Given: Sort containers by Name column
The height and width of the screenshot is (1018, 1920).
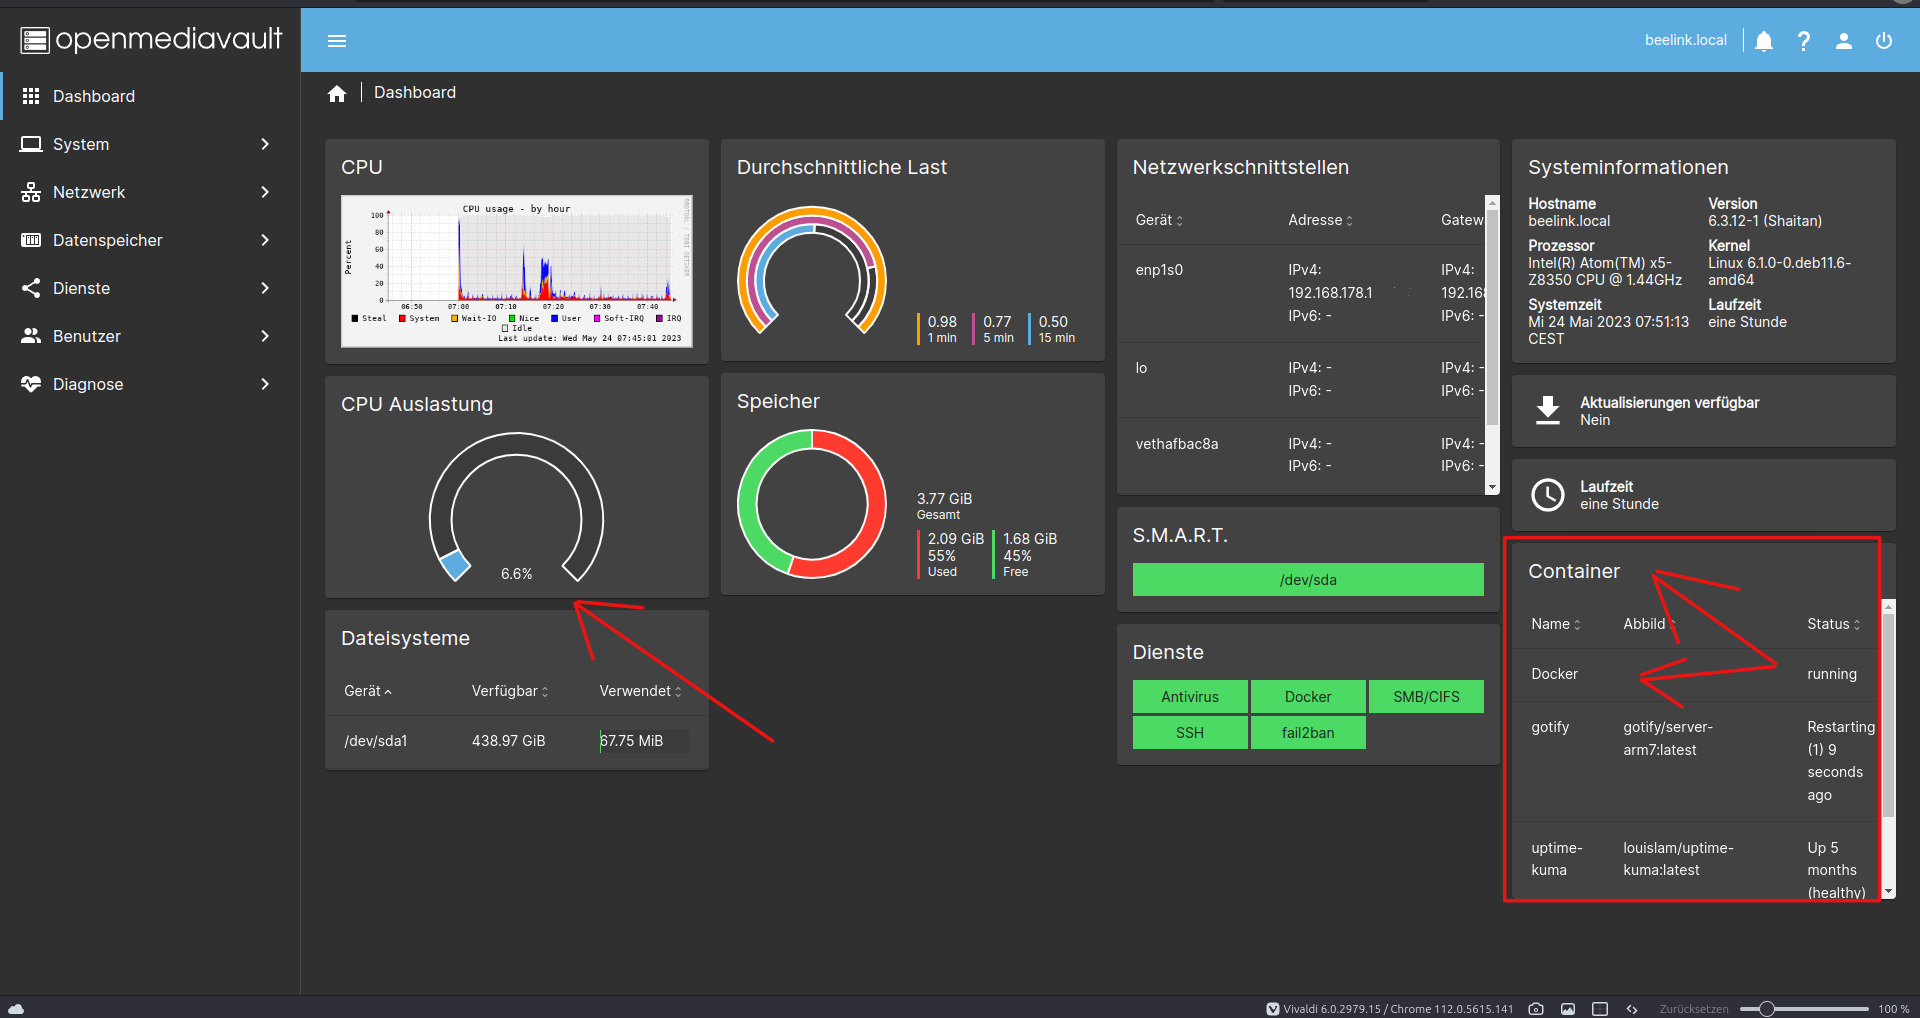Looking at the screenshot, I should (x=1556, y=624).
